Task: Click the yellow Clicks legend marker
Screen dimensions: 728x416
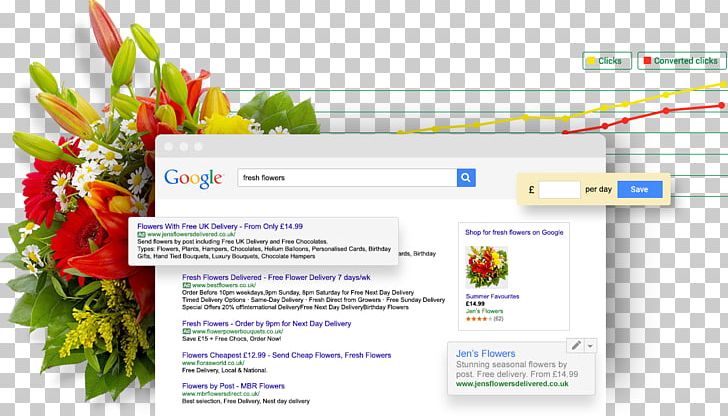Action: point(591,61)
